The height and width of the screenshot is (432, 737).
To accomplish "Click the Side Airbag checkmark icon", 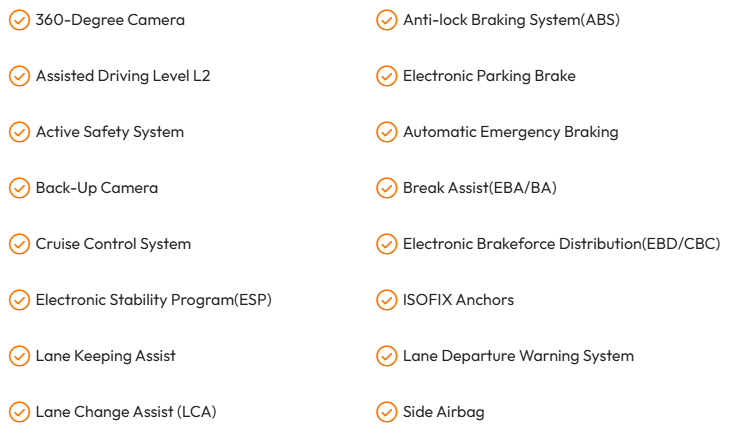I will 387,412.
